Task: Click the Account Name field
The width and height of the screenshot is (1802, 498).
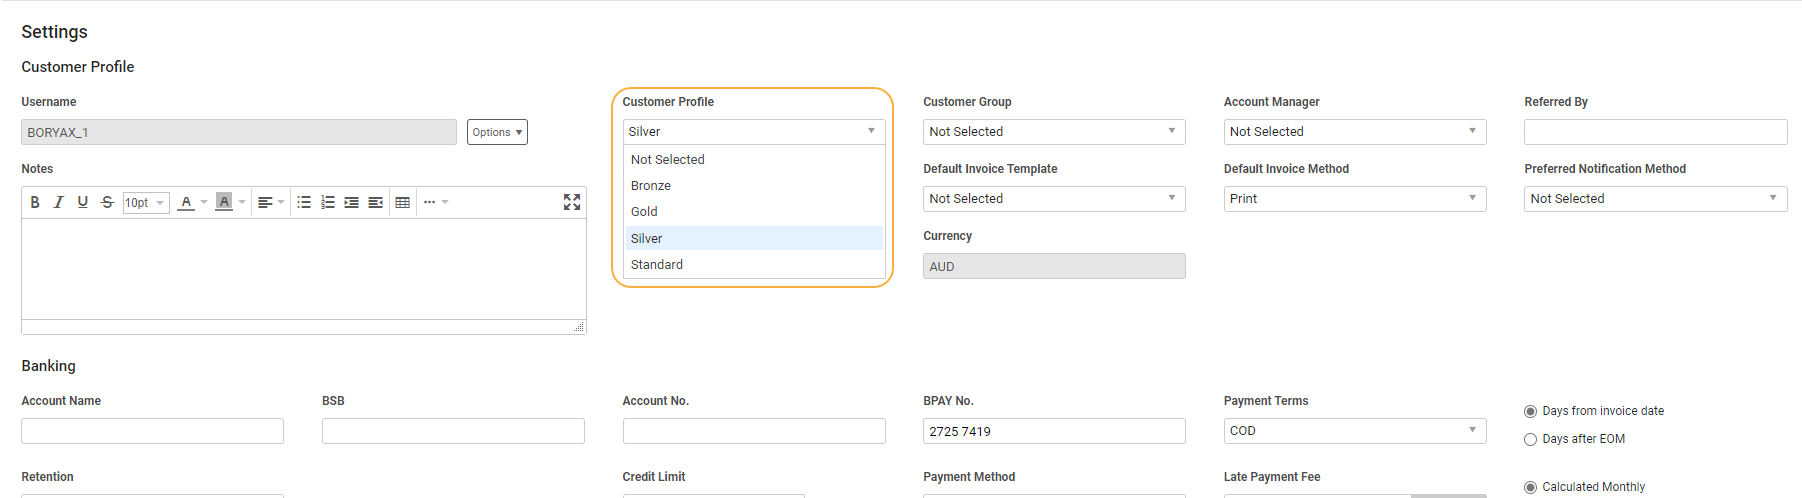Action: pyautogui.click(x=152, y=431)
